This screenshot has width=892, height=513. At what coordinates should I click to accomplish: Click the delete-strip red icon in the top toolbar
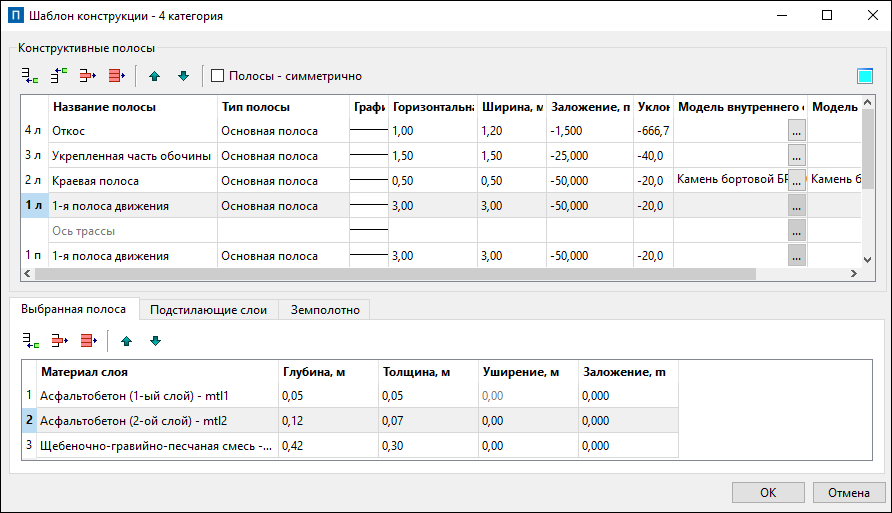(88, 76)
